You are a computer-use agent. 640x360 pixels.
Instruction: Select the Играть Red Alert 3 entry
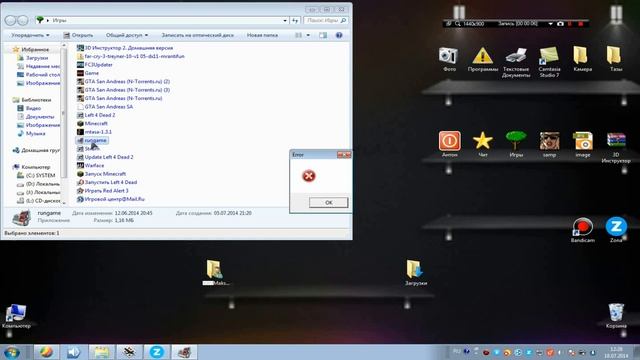(103, 191)
